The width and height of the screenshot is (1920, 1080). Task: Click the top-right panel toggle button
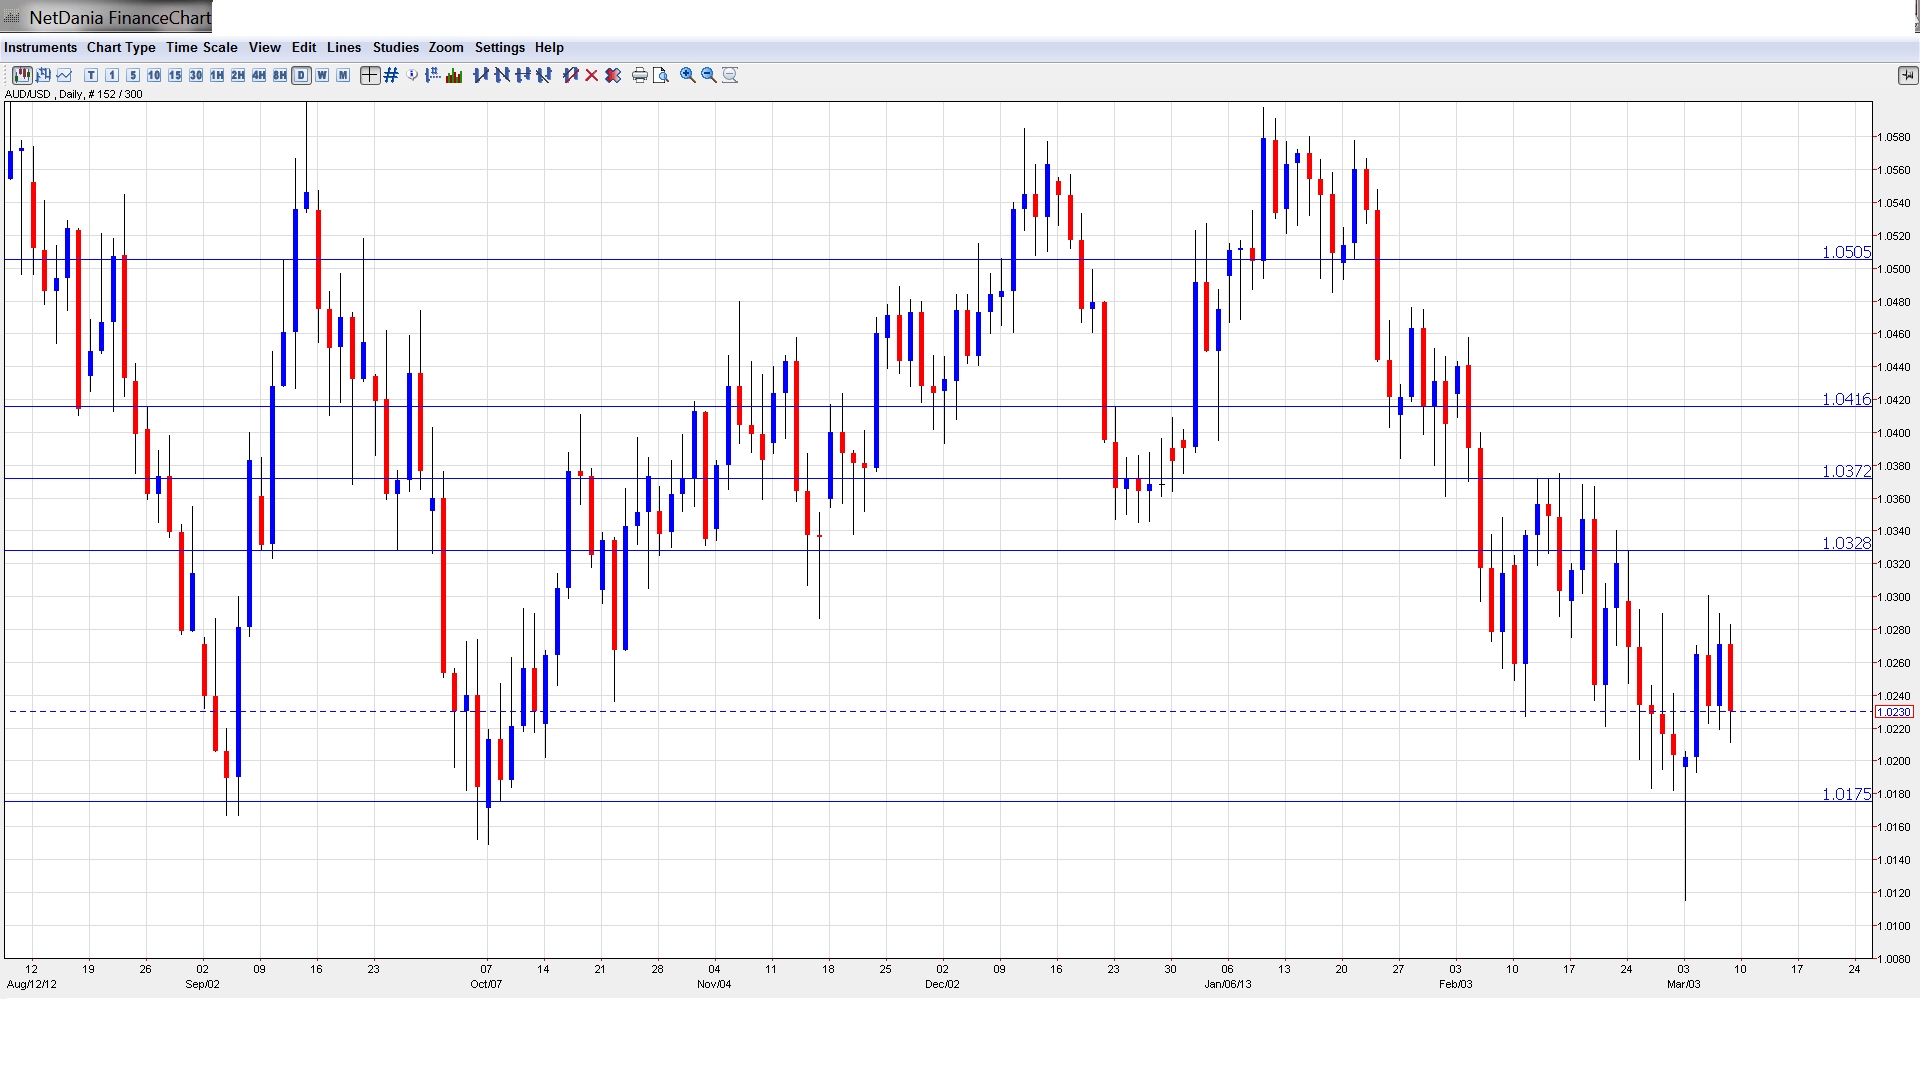(1907, 75)
